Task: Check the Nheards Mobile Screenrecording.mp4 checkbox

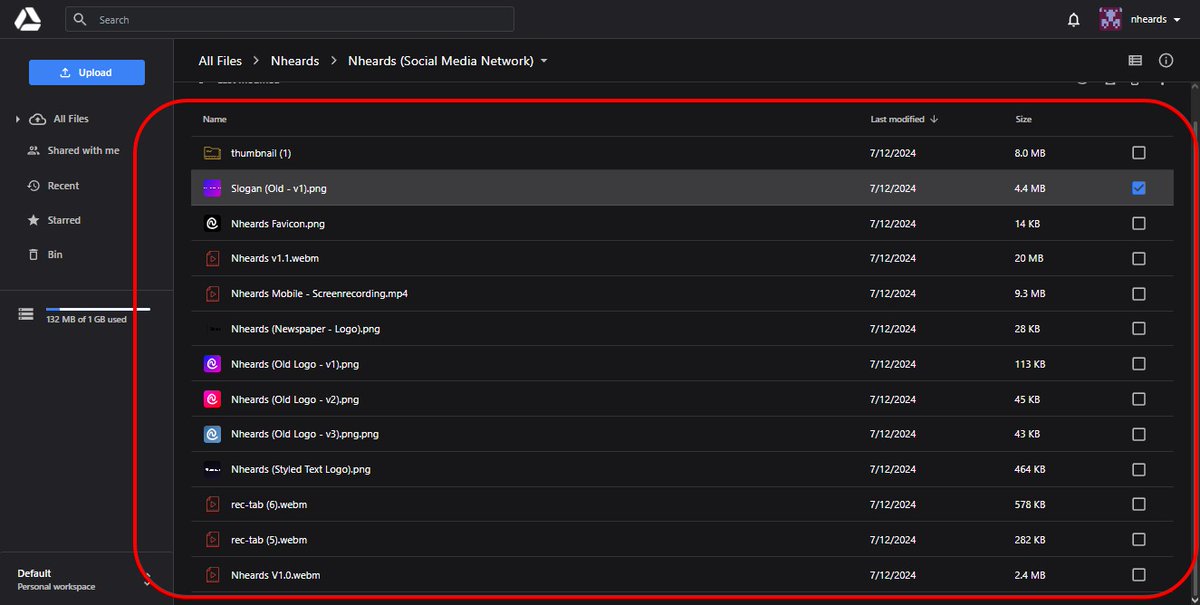Action: 1139,294
